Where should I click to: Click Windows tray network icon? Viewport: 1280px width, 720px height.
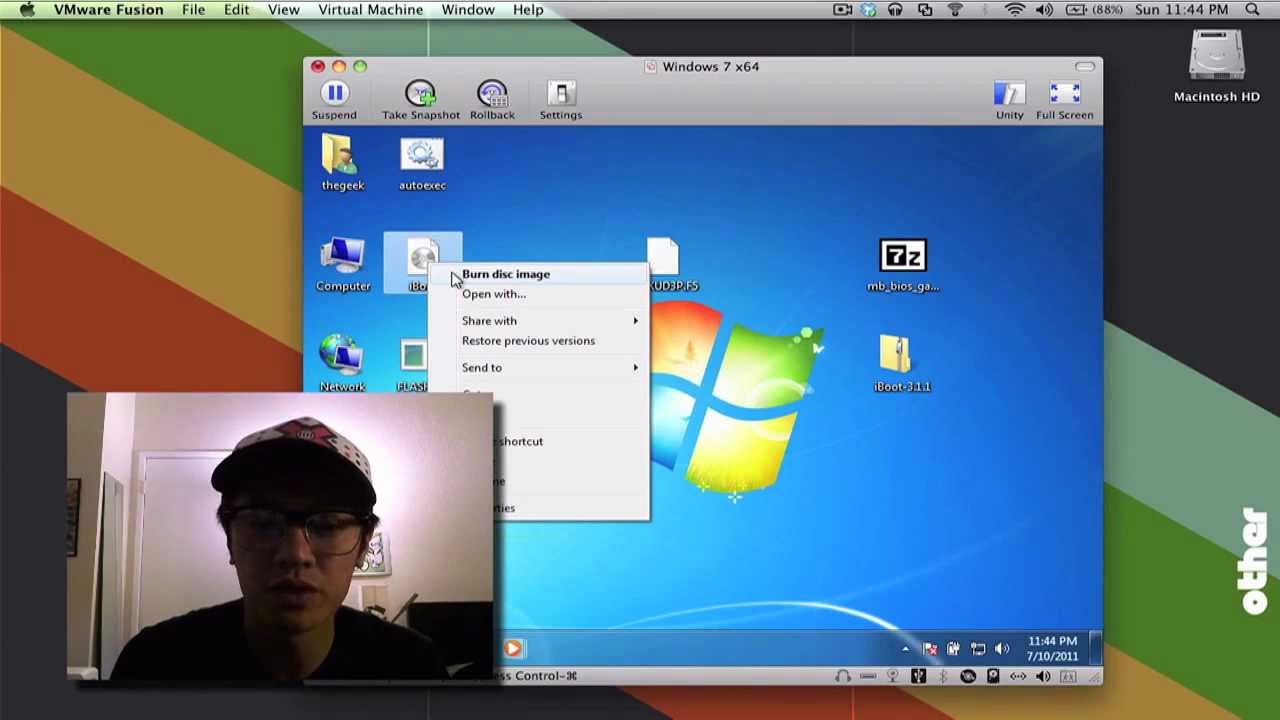pyautogui.click(x=978, y=649)
